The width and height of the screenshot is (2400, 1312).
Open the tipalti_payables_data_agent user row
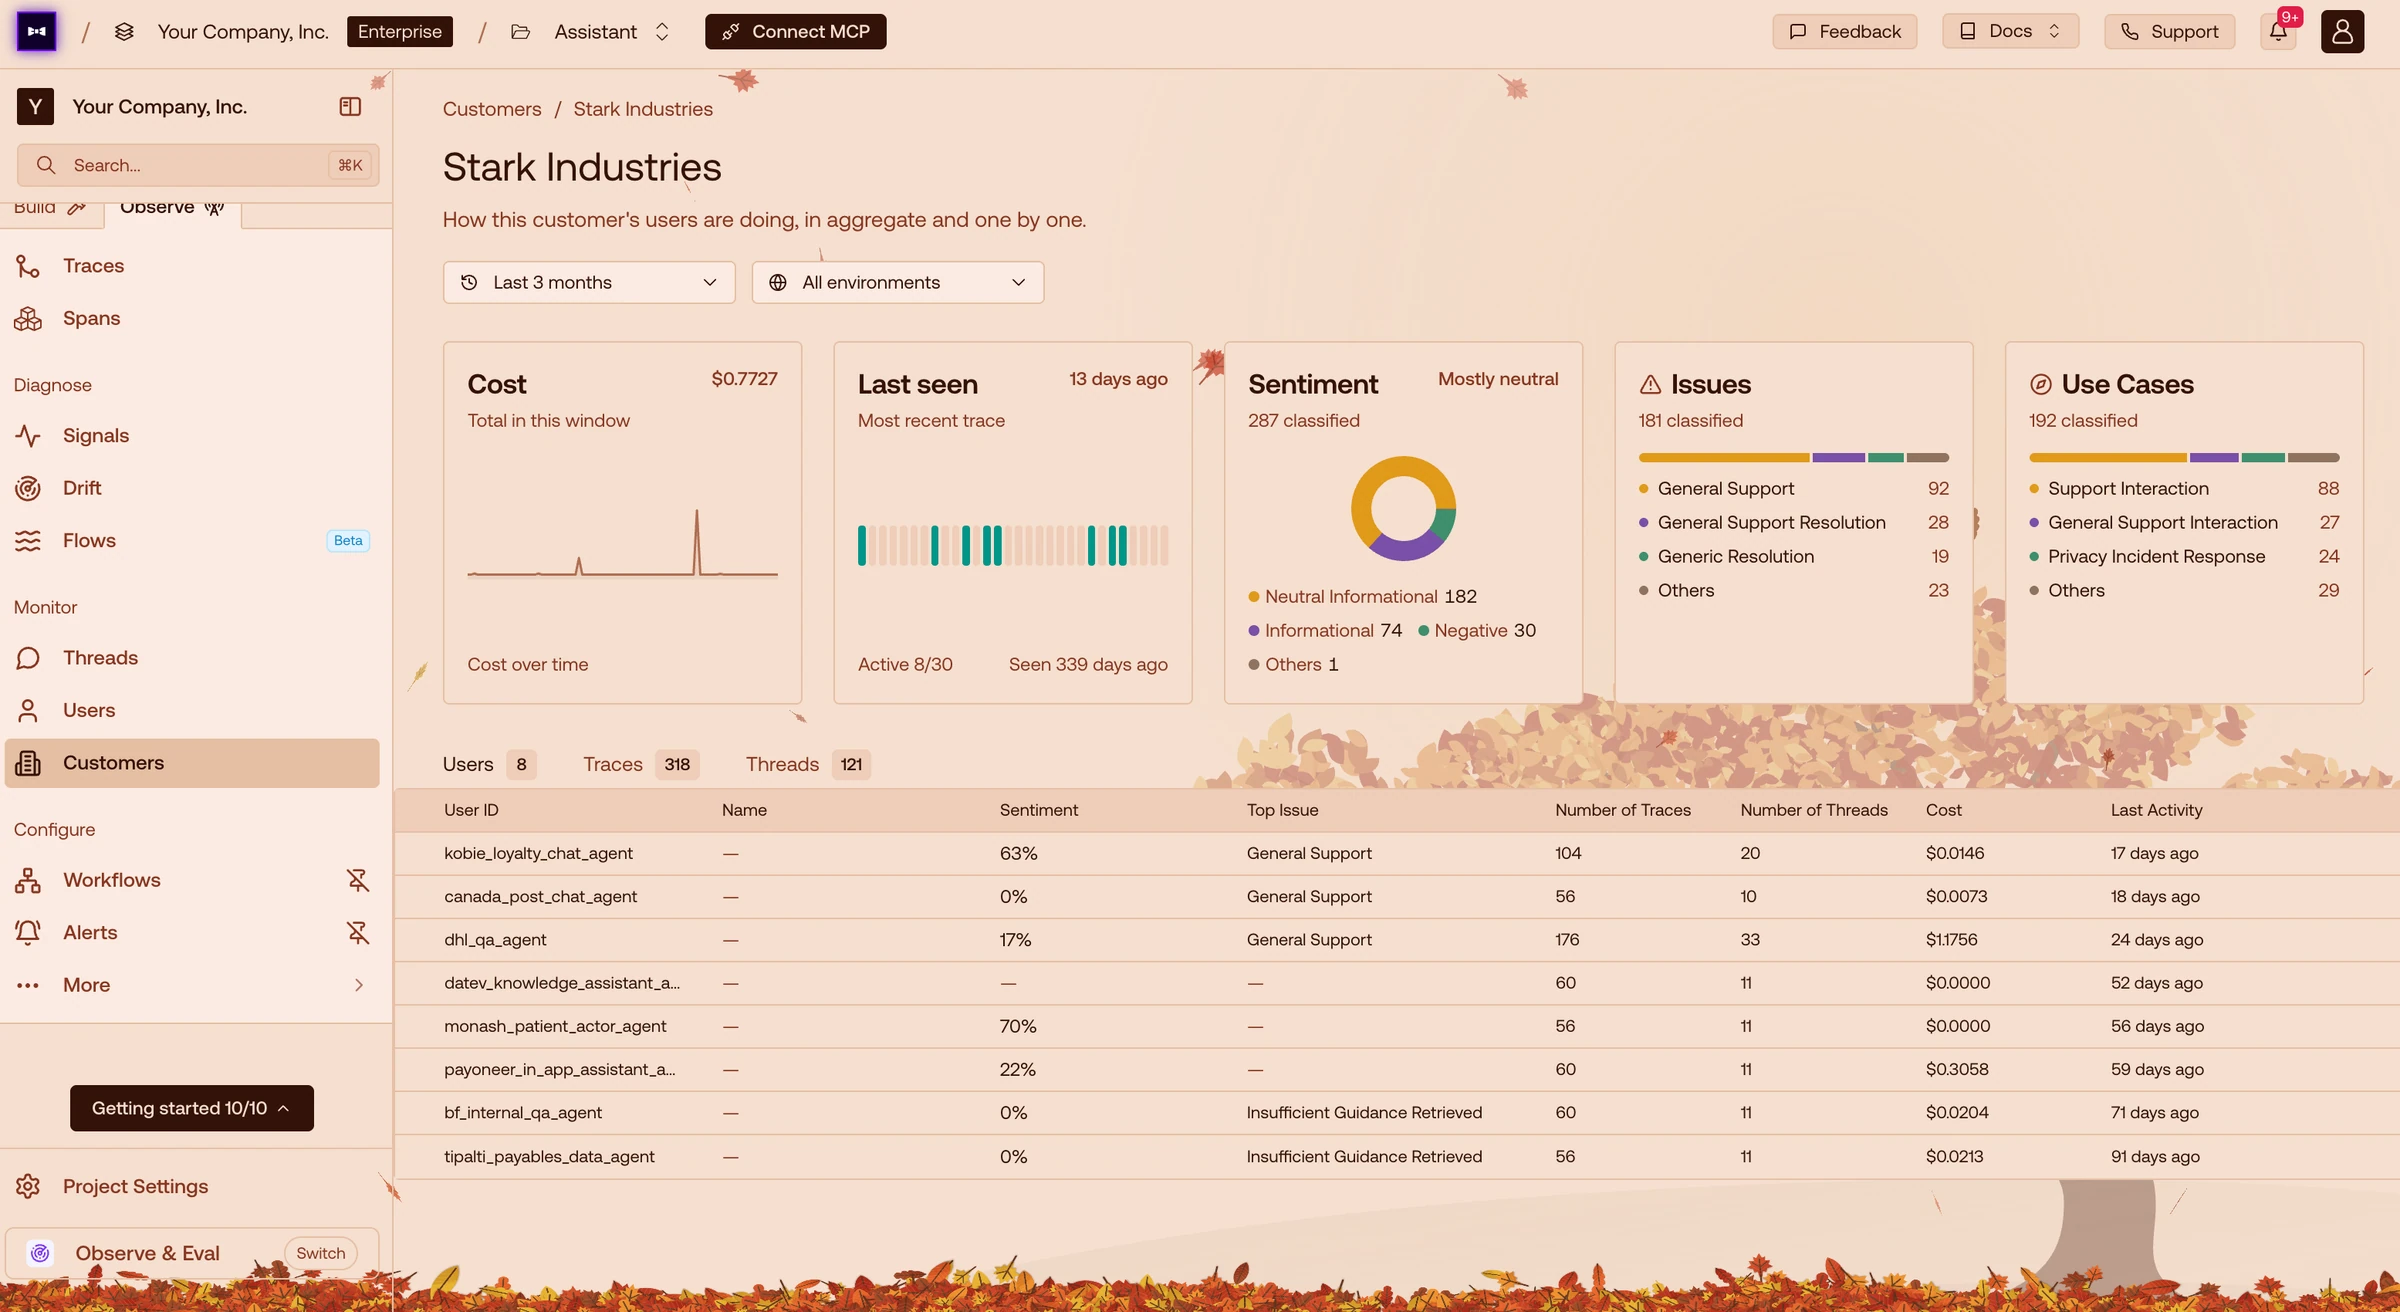[x=1397, y=1156]
